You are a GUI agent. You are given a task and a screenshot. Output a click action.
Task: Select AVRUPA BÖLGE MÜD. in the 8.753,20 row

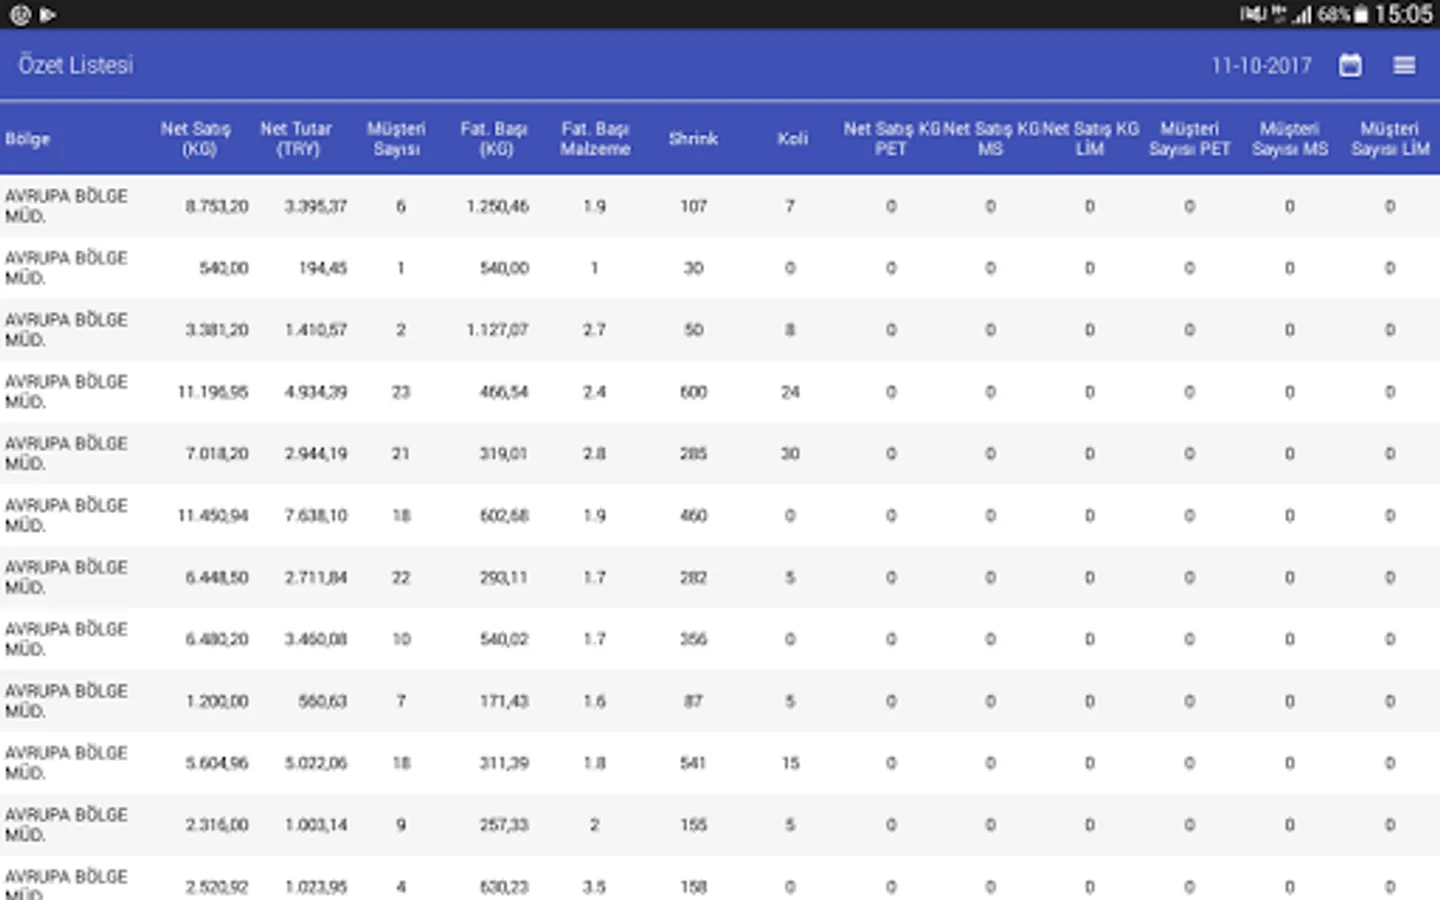click(66, 207)
